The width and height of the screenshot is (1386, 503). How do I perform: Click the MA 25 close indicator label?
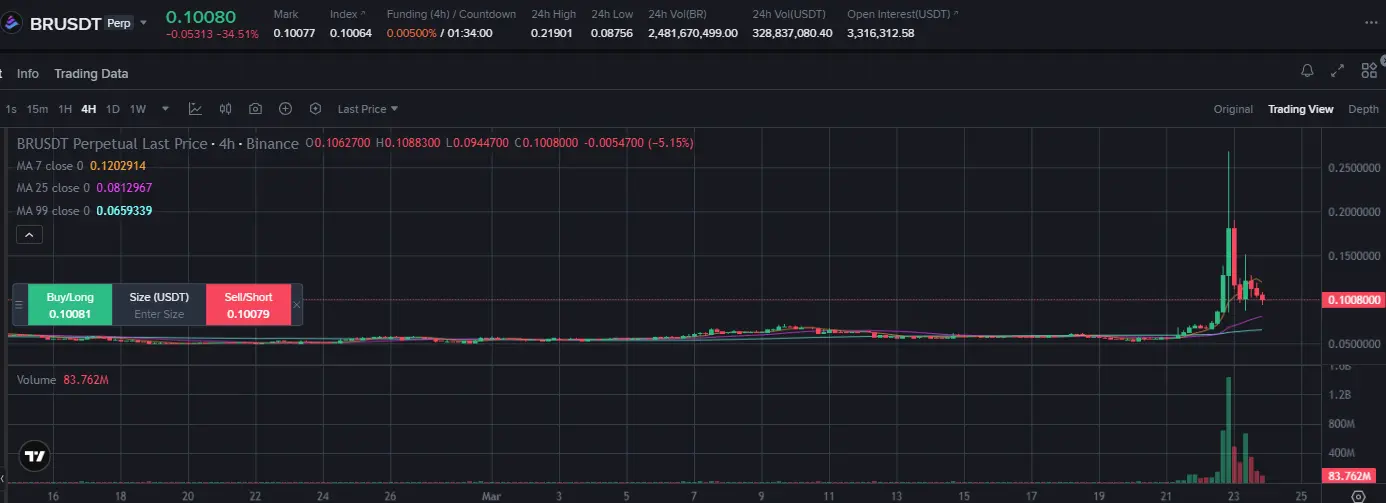pyautogui.click(x=53, y=188)
